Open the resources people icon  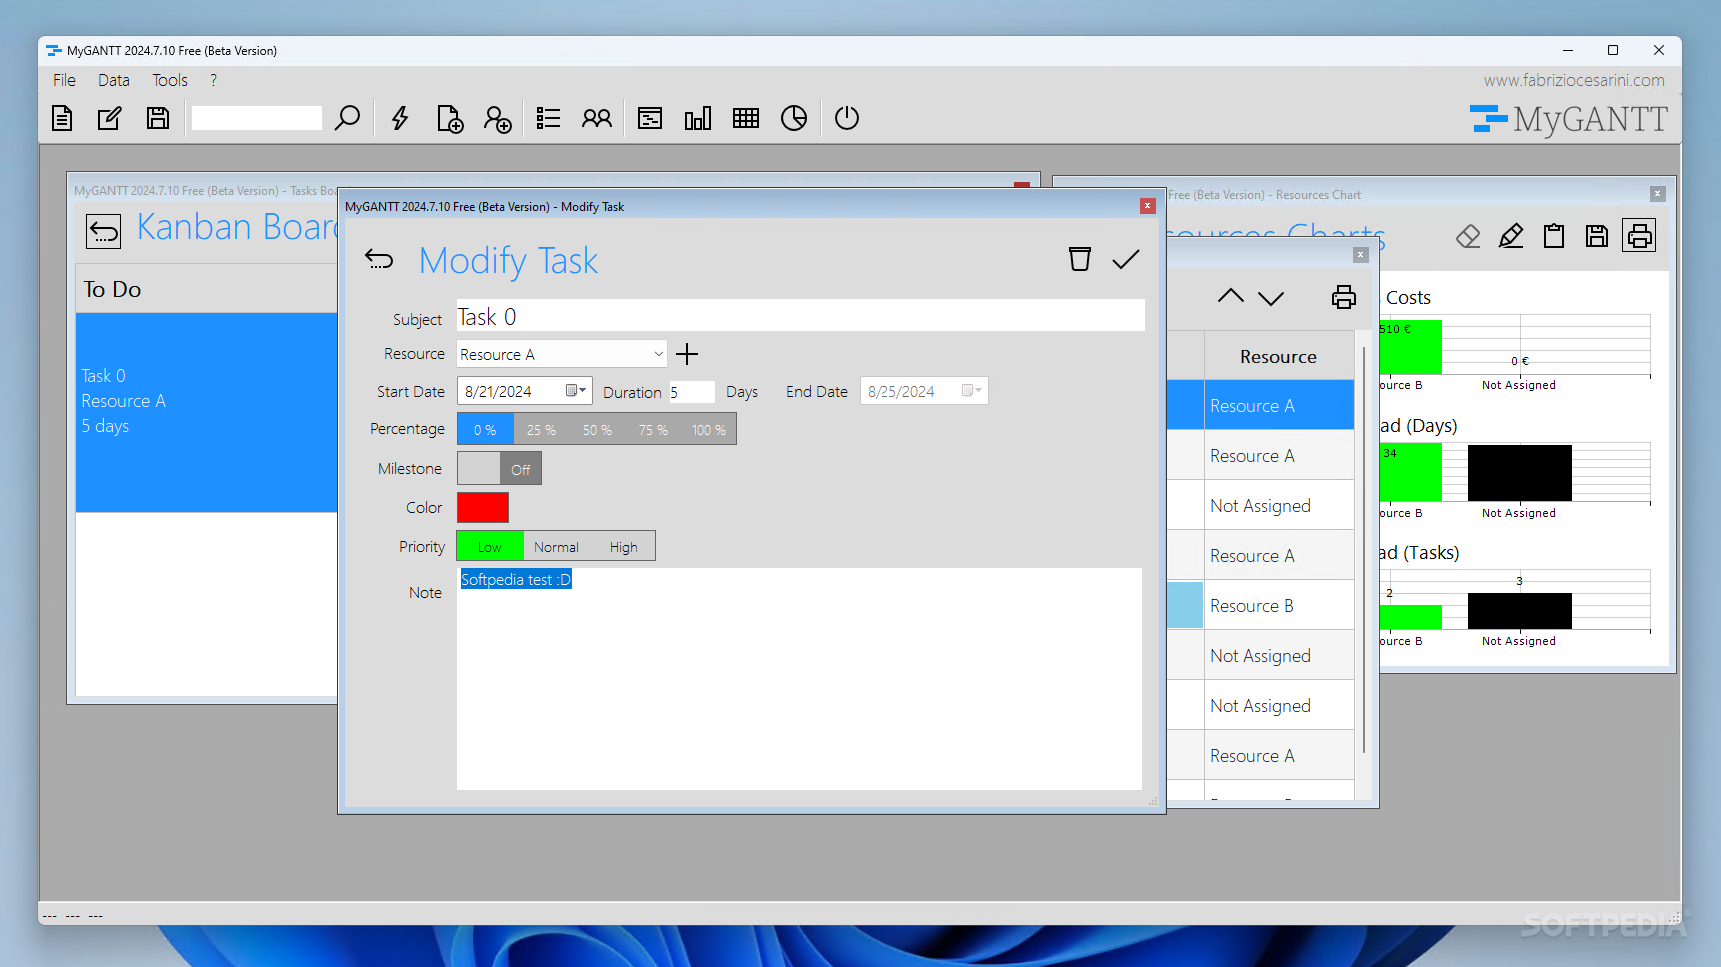(597, 118)
